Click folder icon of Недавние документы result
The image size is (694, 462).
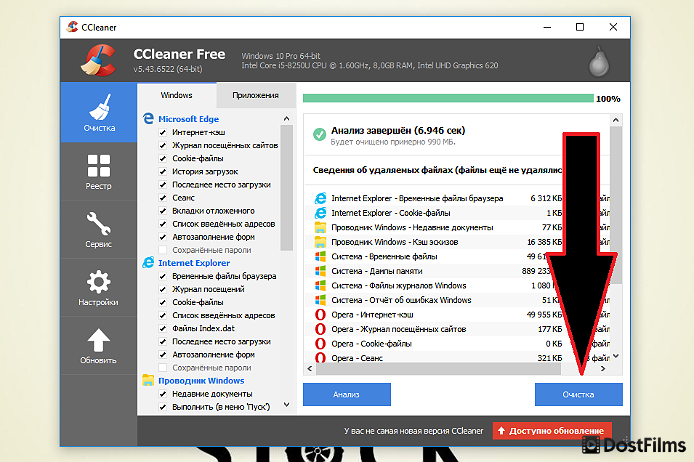click(320, 227)
